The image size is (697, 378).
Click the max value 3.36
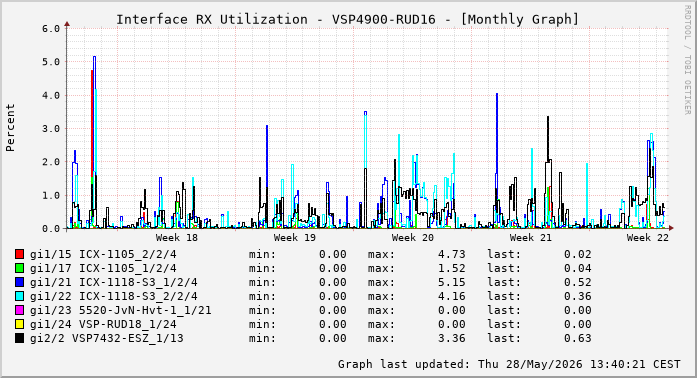tap(452, 338)
